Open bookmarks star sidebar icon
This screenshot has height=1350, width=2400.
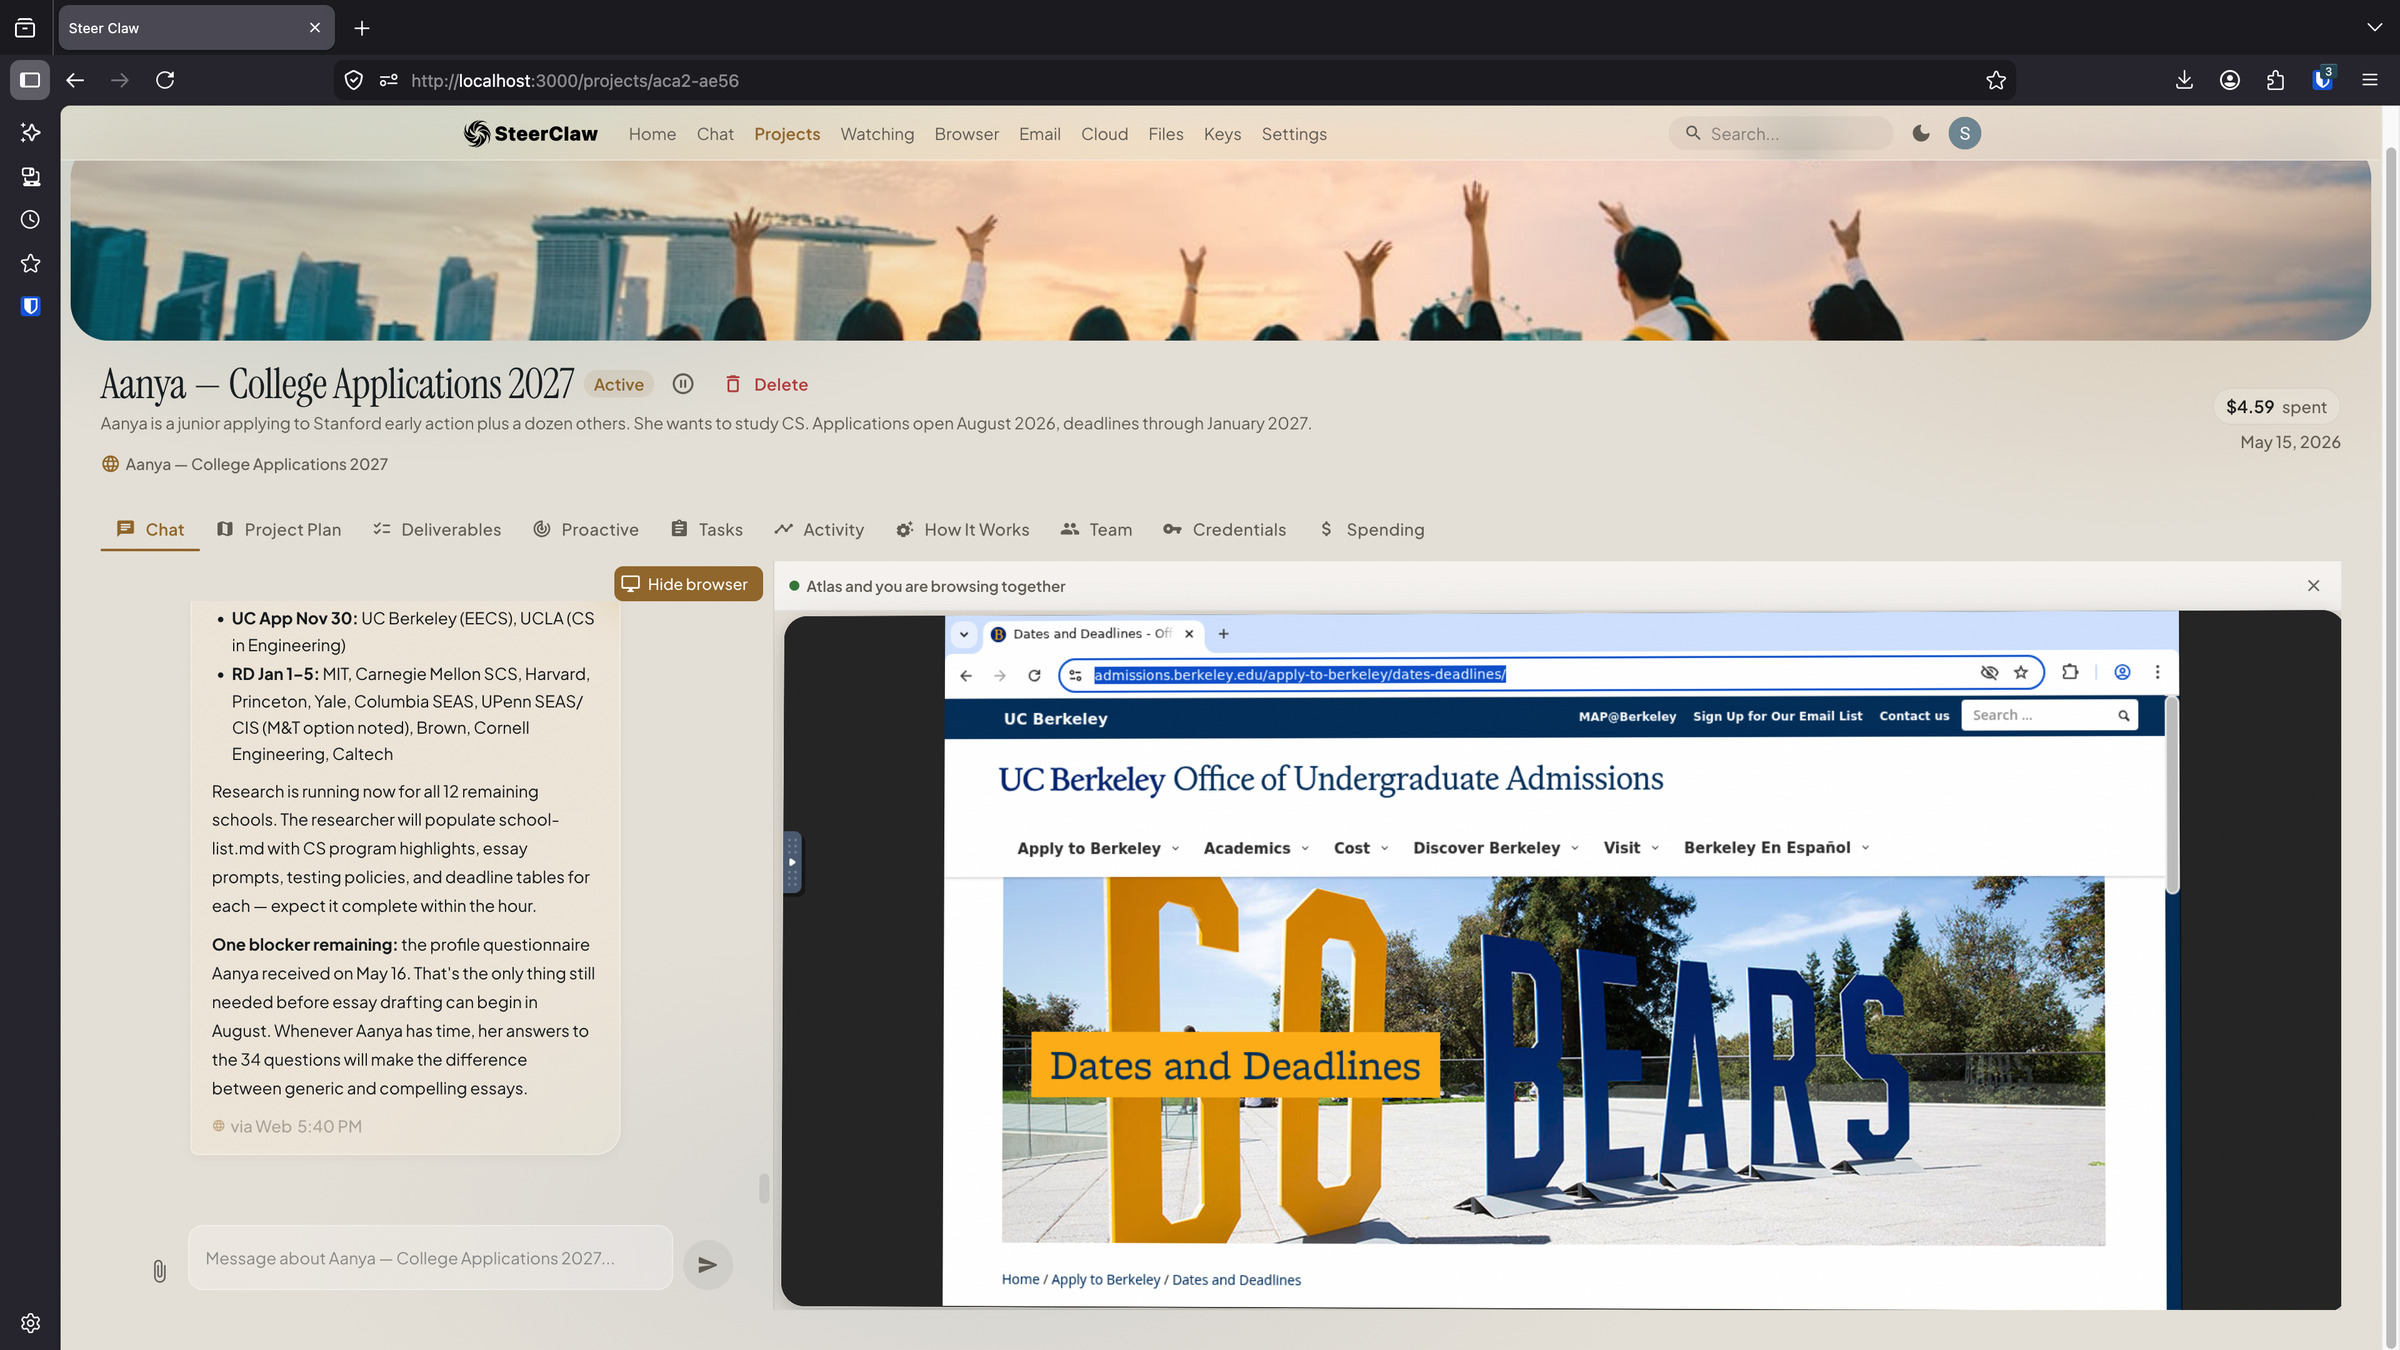pyautogui.click(x=30, y=263)
